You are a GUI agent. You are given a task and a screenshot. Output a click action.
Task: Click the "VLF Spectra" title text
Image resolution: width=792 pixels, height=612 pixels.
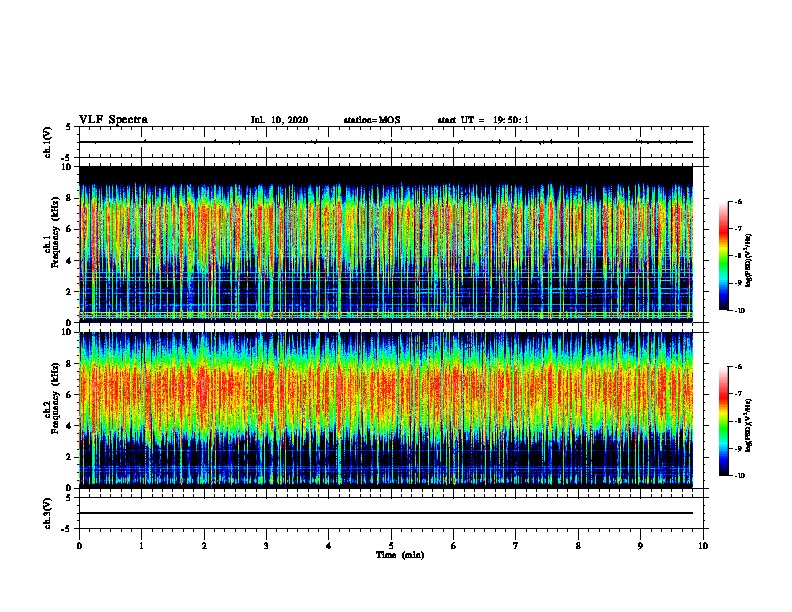[113, 120]
